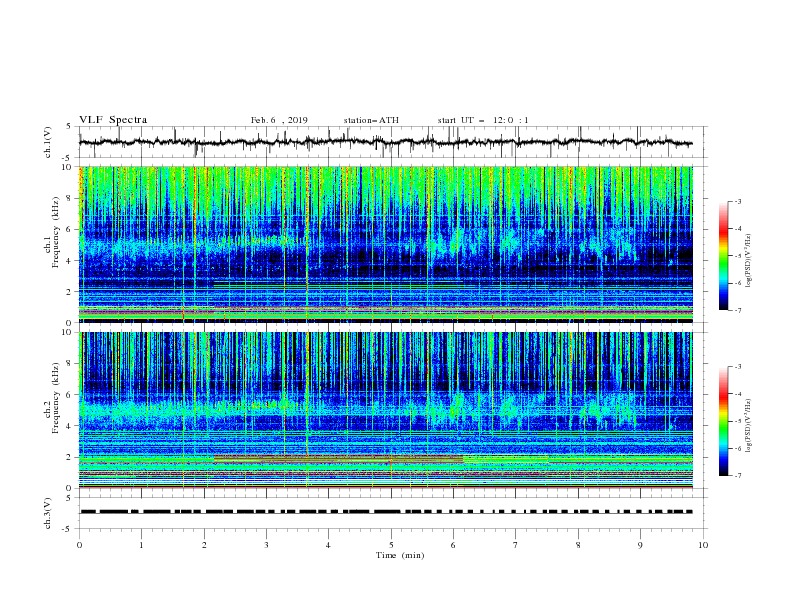792x612 pixels.
Task: Select the "start UT = 12: 0 : 1" text
Action: click(483, 120)
